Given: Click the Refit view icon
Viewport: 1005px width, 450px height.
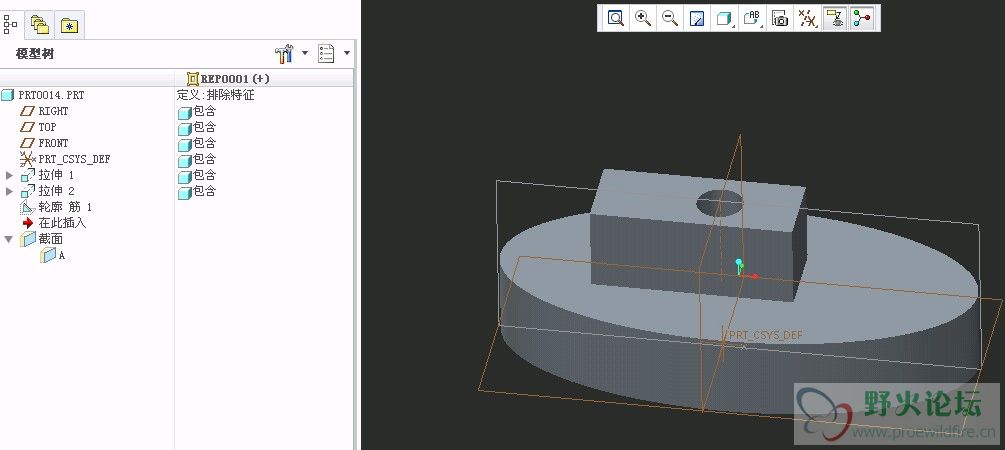Looking at the screenshot, I should (x=615, y=18).
